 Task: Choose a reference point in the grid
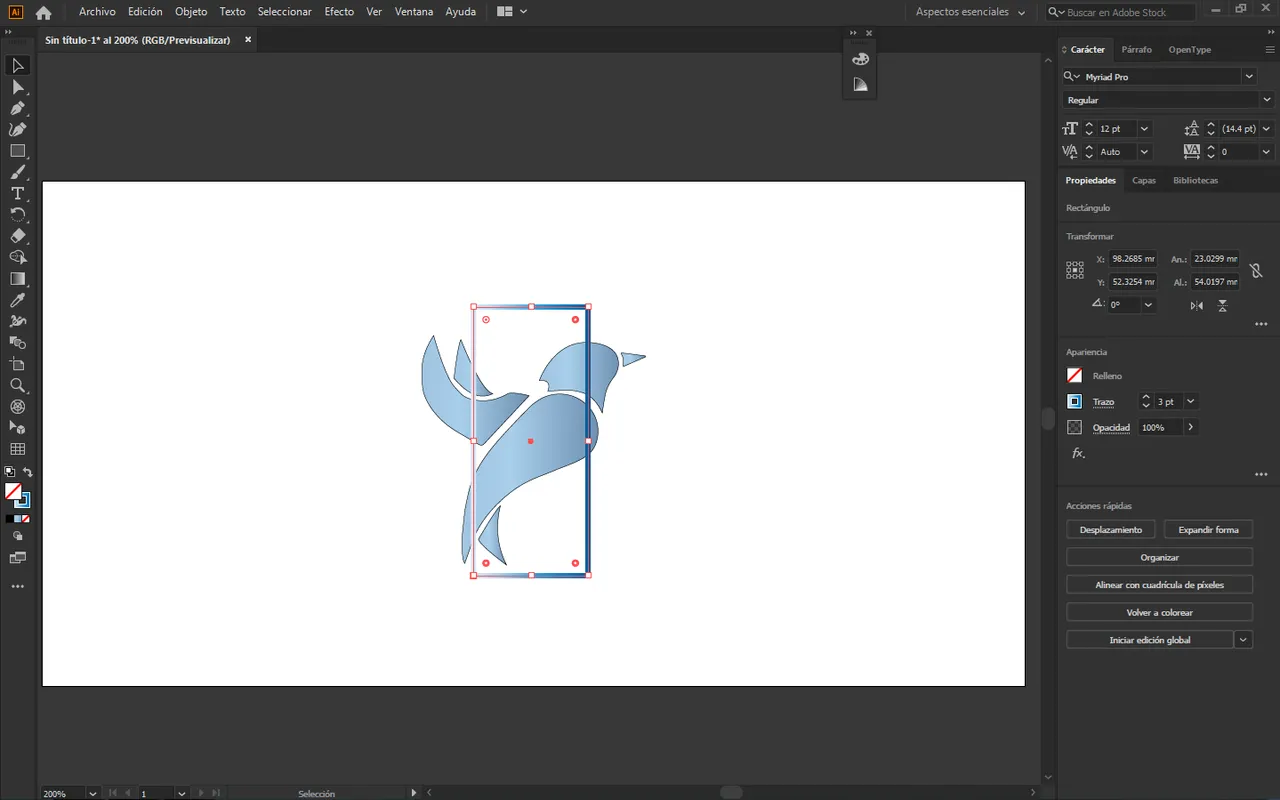1075,270
